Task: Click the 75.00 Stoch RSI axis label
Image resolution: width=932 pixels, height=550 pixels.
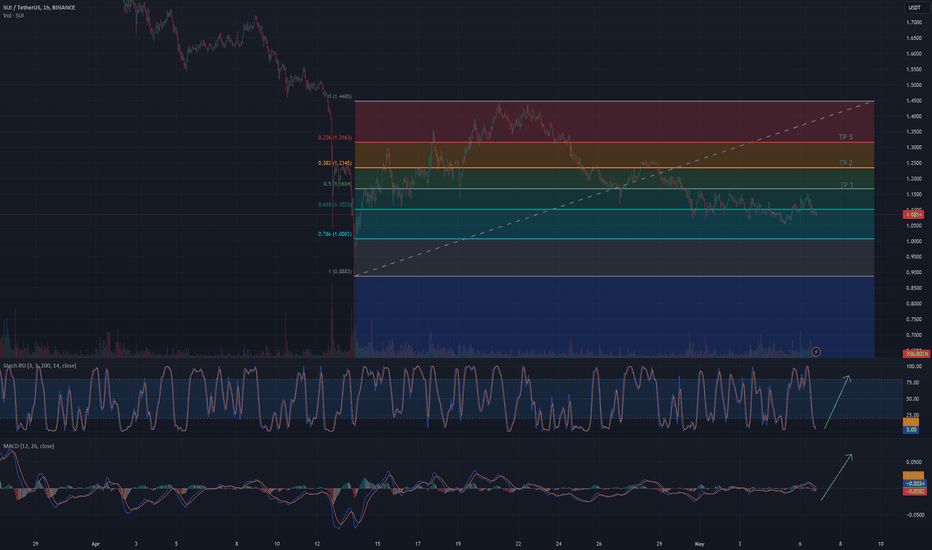Action: [913, 382]
